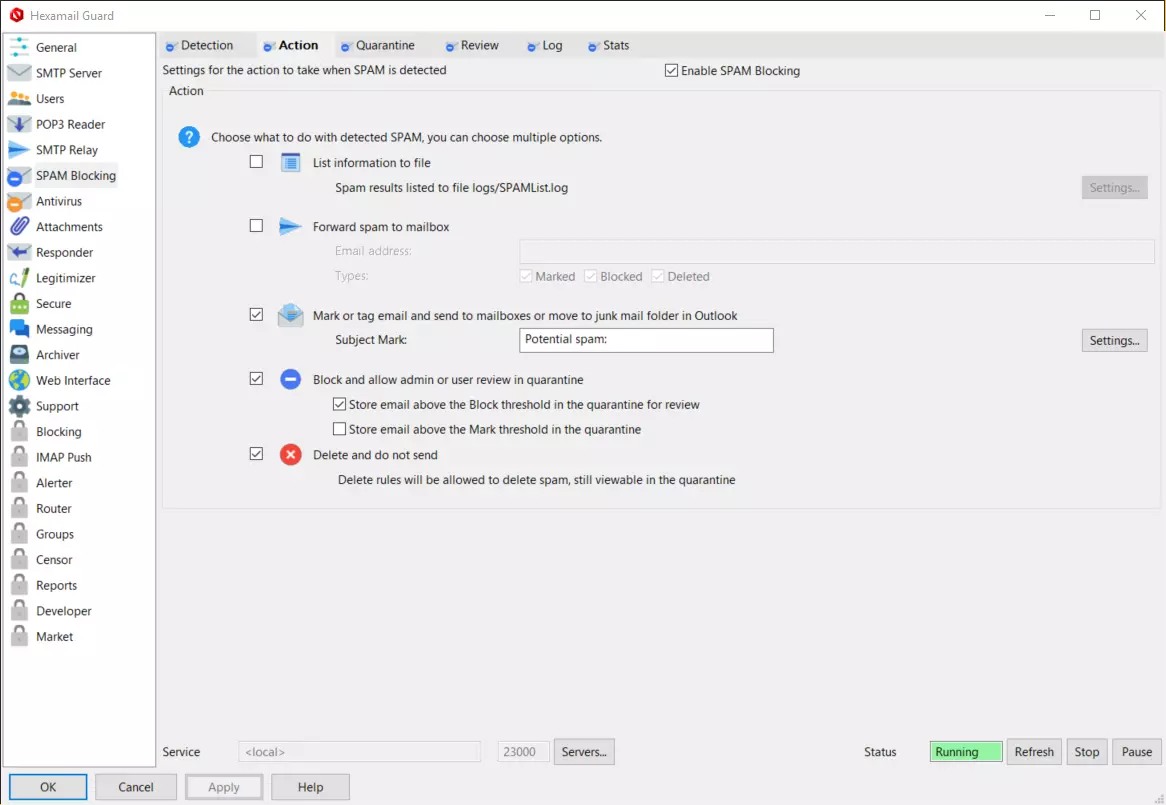Viewport: 1166px width, 805px height.
Task: Open Settings for Subject Mark option
Action: [1114, 341]
